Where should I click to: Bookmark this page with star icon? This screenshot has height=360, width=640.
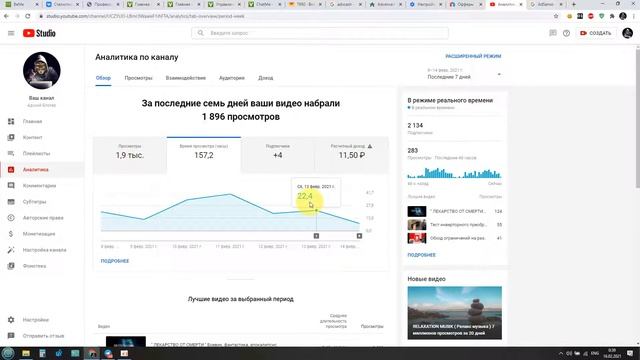pyautogui.click(x=556, y=16)
